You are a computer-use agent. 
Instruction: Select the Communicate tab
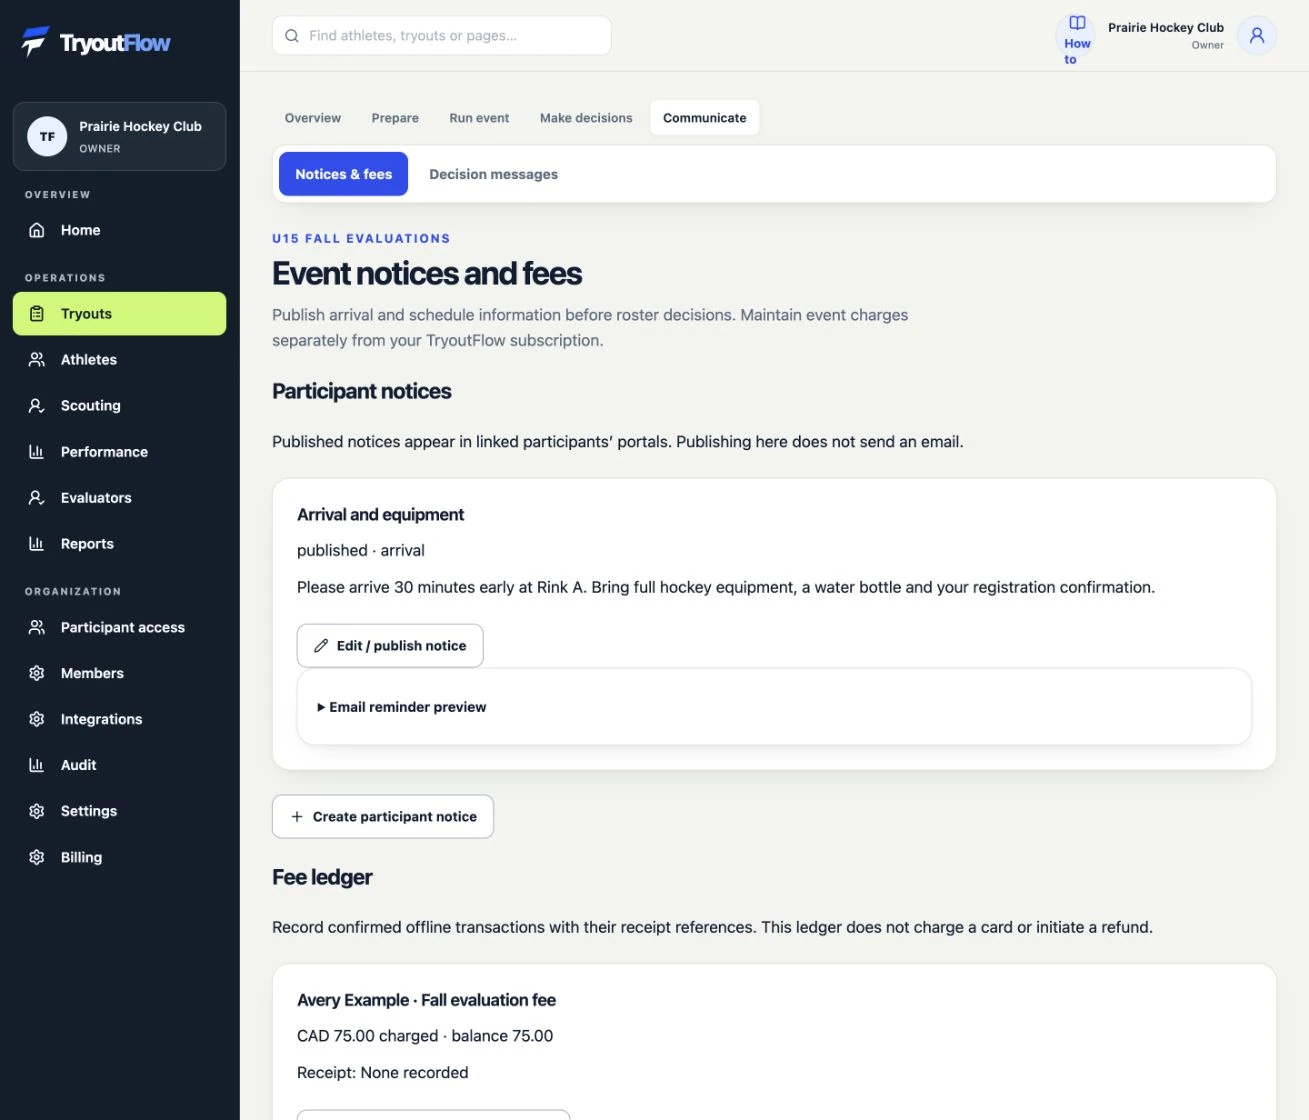click(705, 118)
